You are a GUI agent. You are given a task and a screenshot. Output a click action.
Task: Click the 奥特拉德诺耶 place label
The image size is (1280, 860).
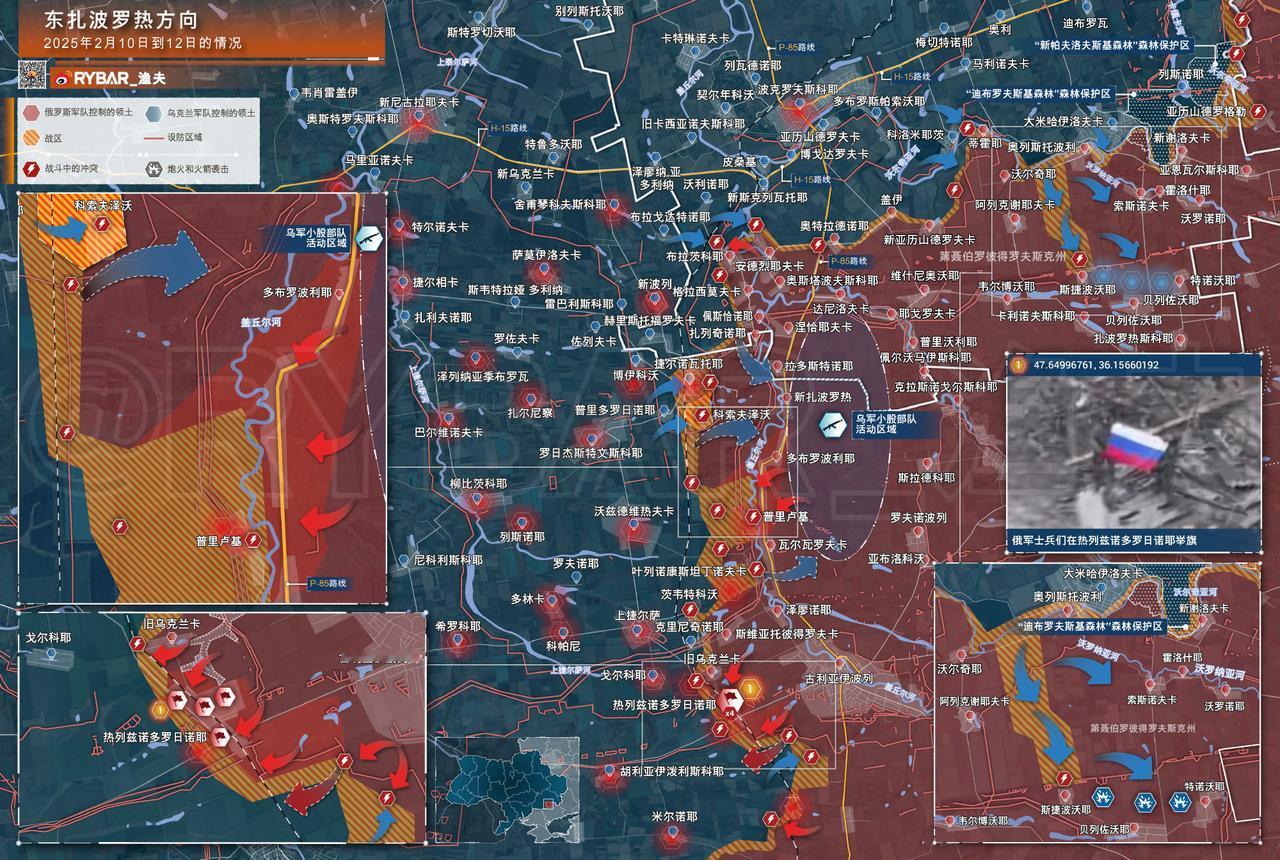[835, 226]
